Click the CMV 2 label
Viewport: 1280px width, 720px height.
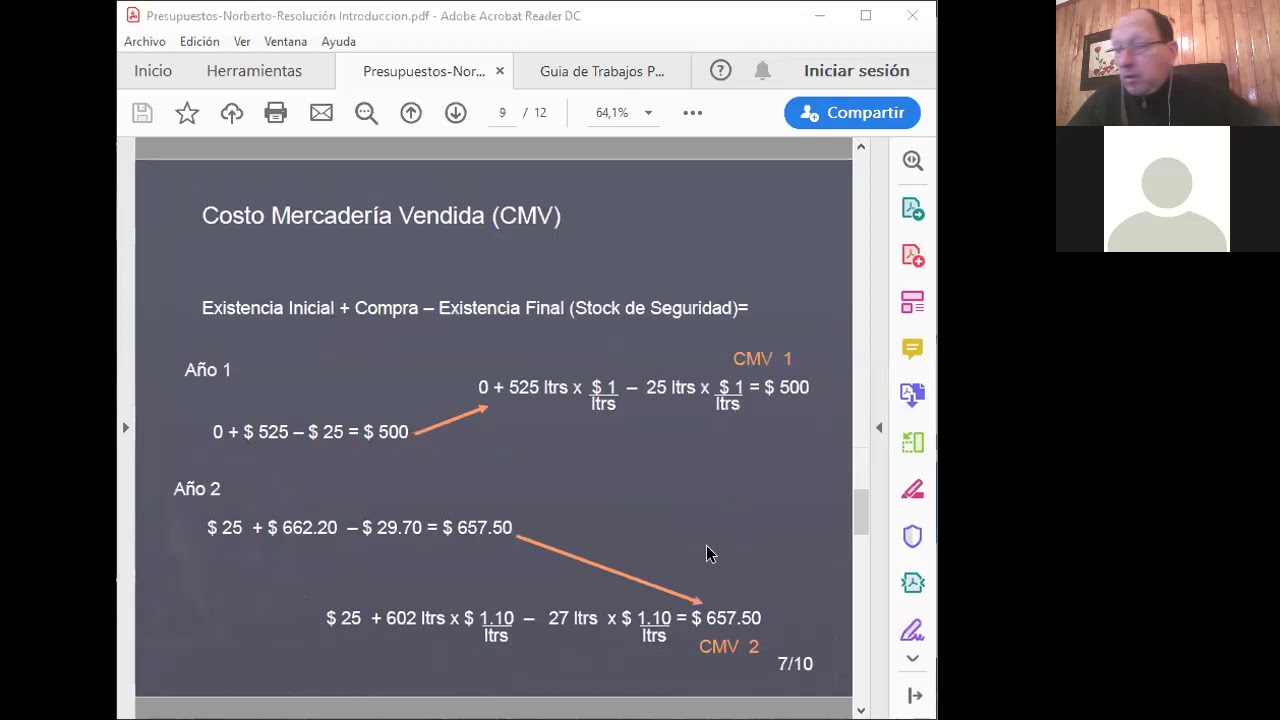(x=729, y=647)
